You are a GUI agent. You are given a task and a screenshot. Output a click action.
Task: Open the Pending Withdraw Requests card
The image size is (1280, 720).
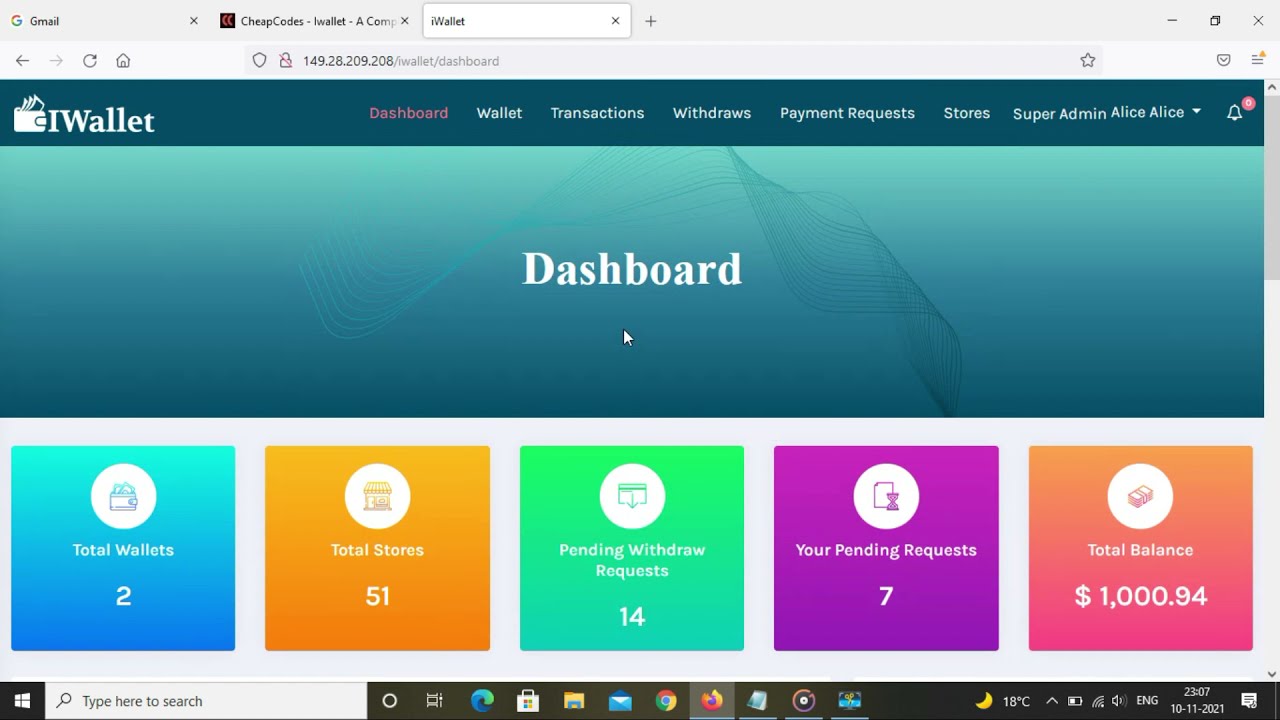point(632,548)
